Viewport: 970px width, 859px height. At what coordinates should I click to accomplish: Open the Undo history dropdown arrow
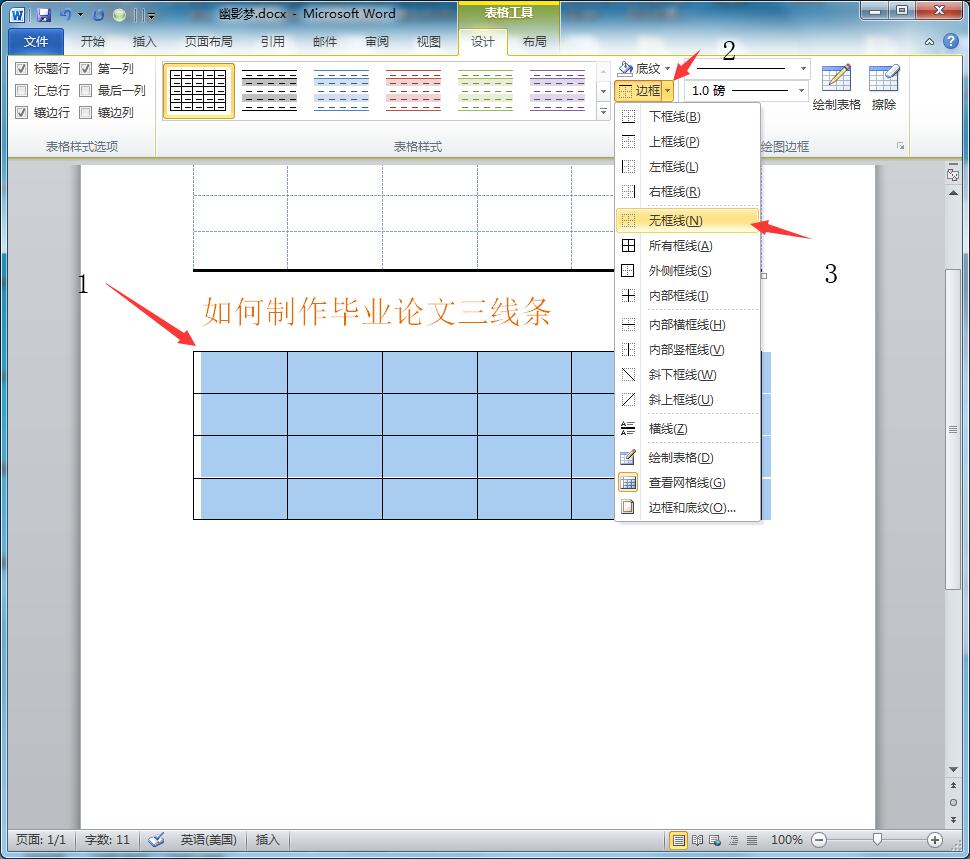[x=80, y=14]
